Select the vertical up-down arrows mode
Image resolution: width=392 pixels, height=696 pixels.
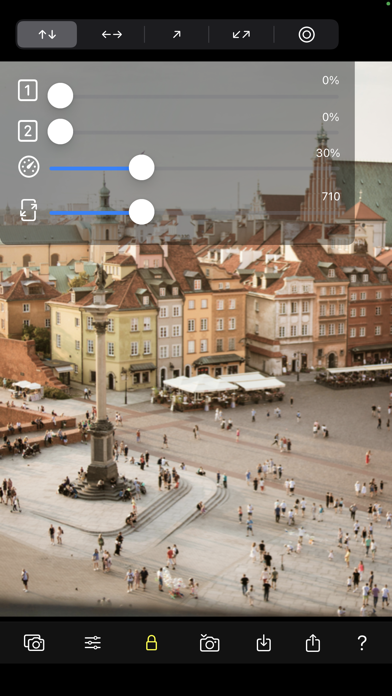47,35
